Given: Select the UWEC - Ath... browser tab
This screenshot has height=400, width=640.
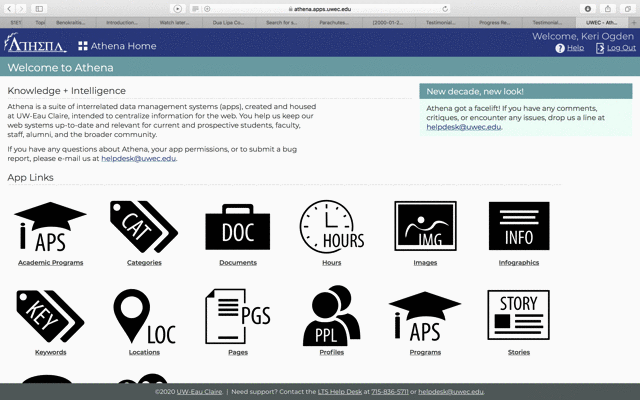Looking at the screenshot, I should click(x=601, y=22).
